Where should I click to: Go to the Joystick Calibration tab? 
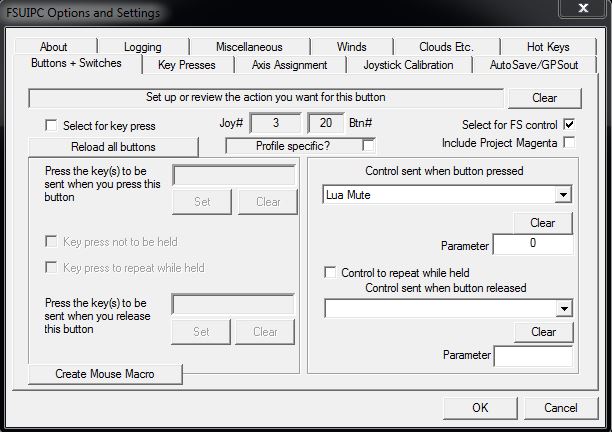pyautogui.click(x=407, y=65)
